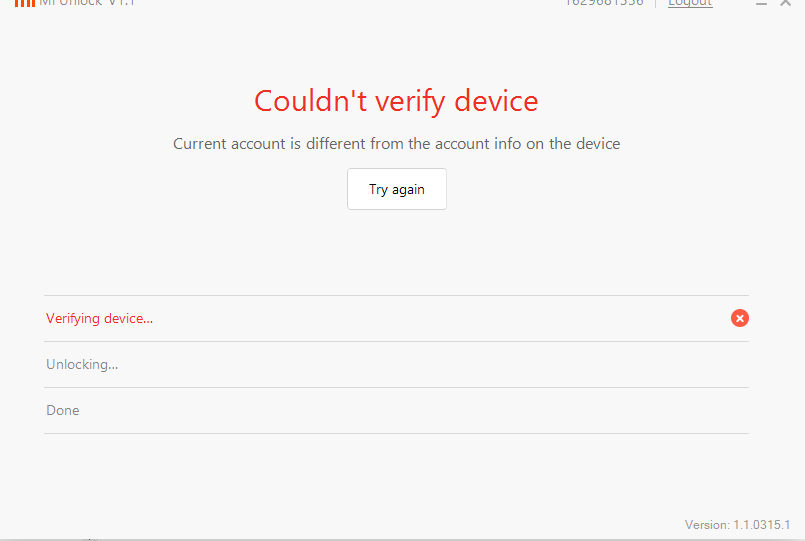Image resolution: width=805 pixels, height=541 pixels.
Task: Click the "Couldn't verify device" heading
Action: tap(396, 101)
